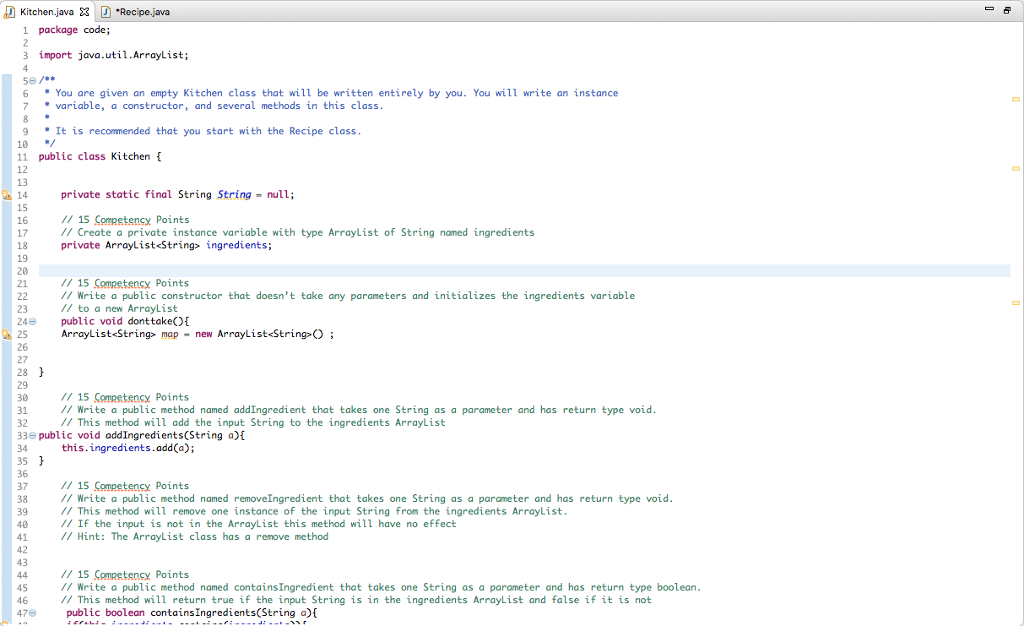Image resolution: width=1024 pixels, height=626 pixels.
Task: Click the 'containsIngredients' method name on line 47
Action: click(203, 613)
